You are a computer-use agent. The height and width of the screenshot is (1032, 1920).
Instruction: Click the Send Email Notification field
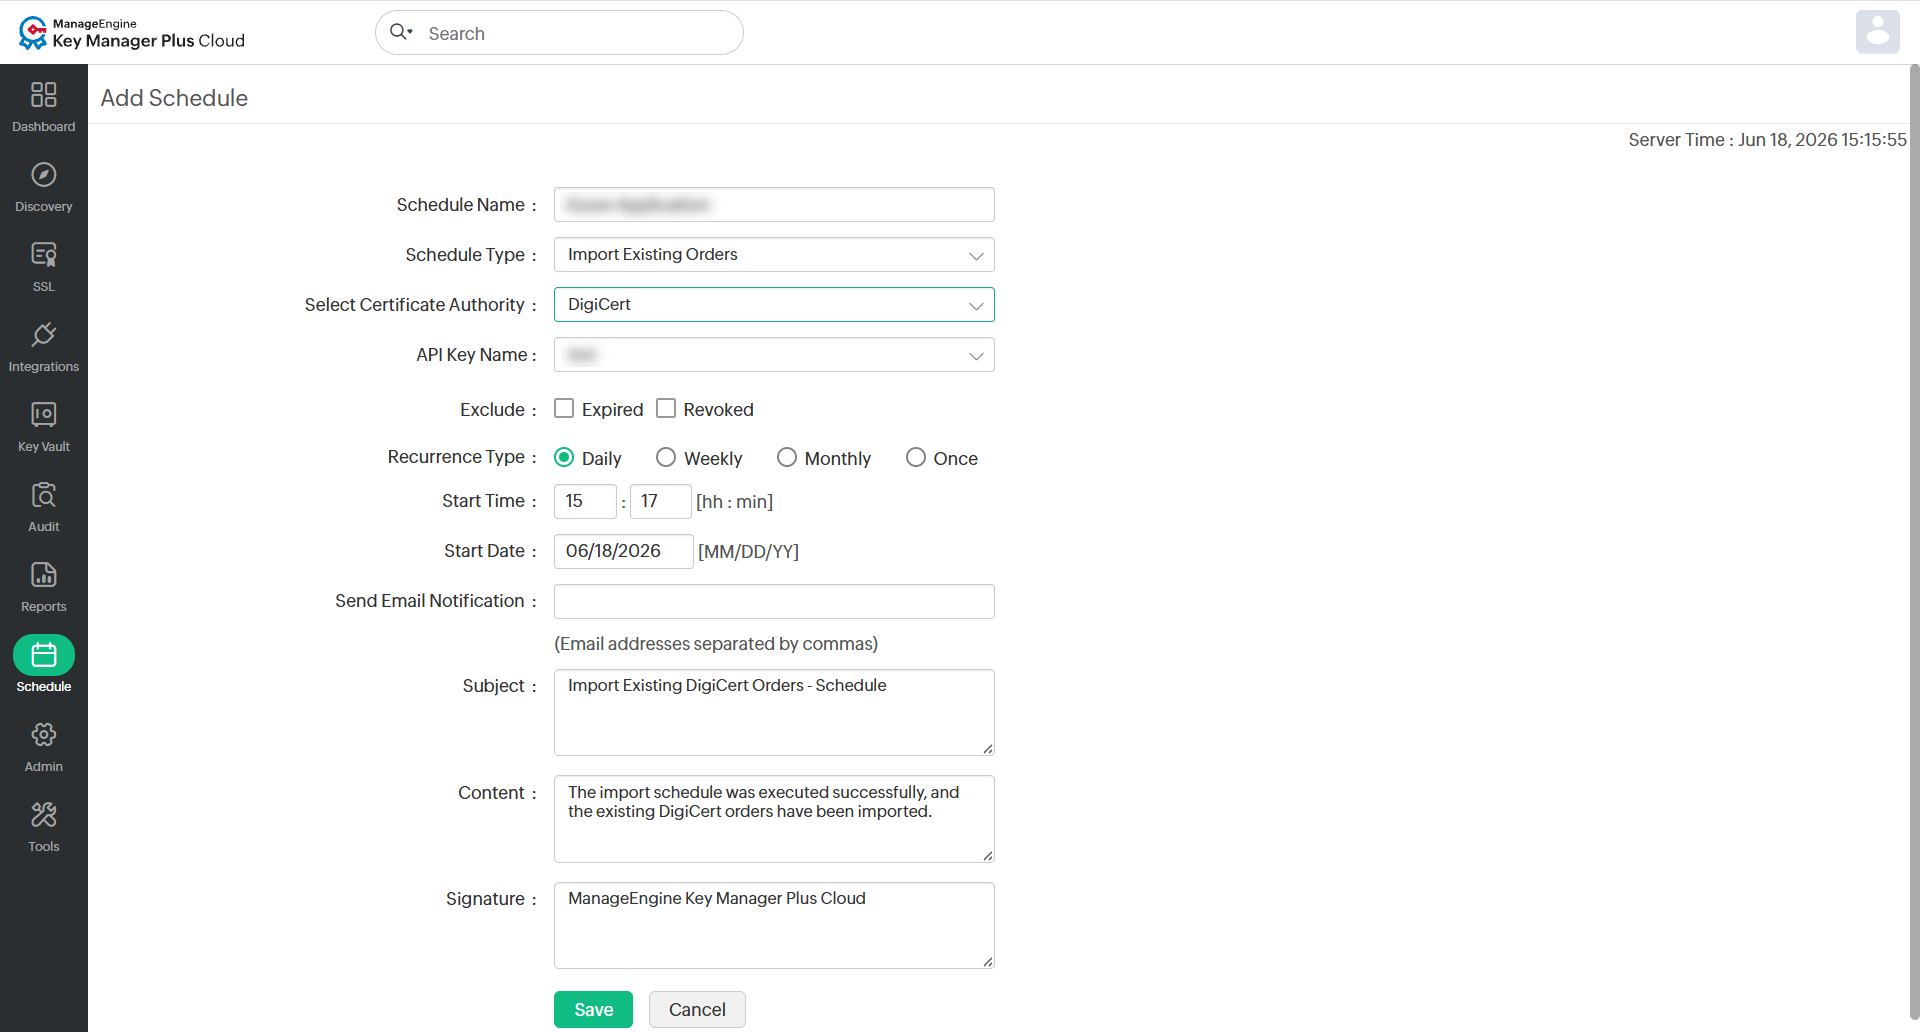pos(774,601)
